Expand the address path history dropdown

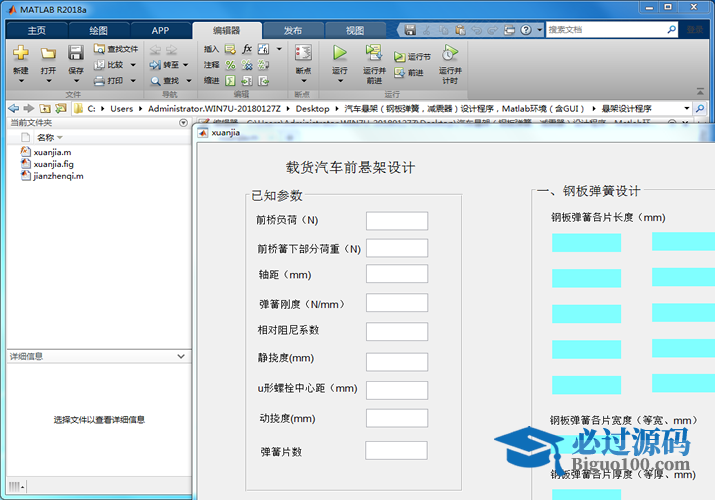click(686, 108)
